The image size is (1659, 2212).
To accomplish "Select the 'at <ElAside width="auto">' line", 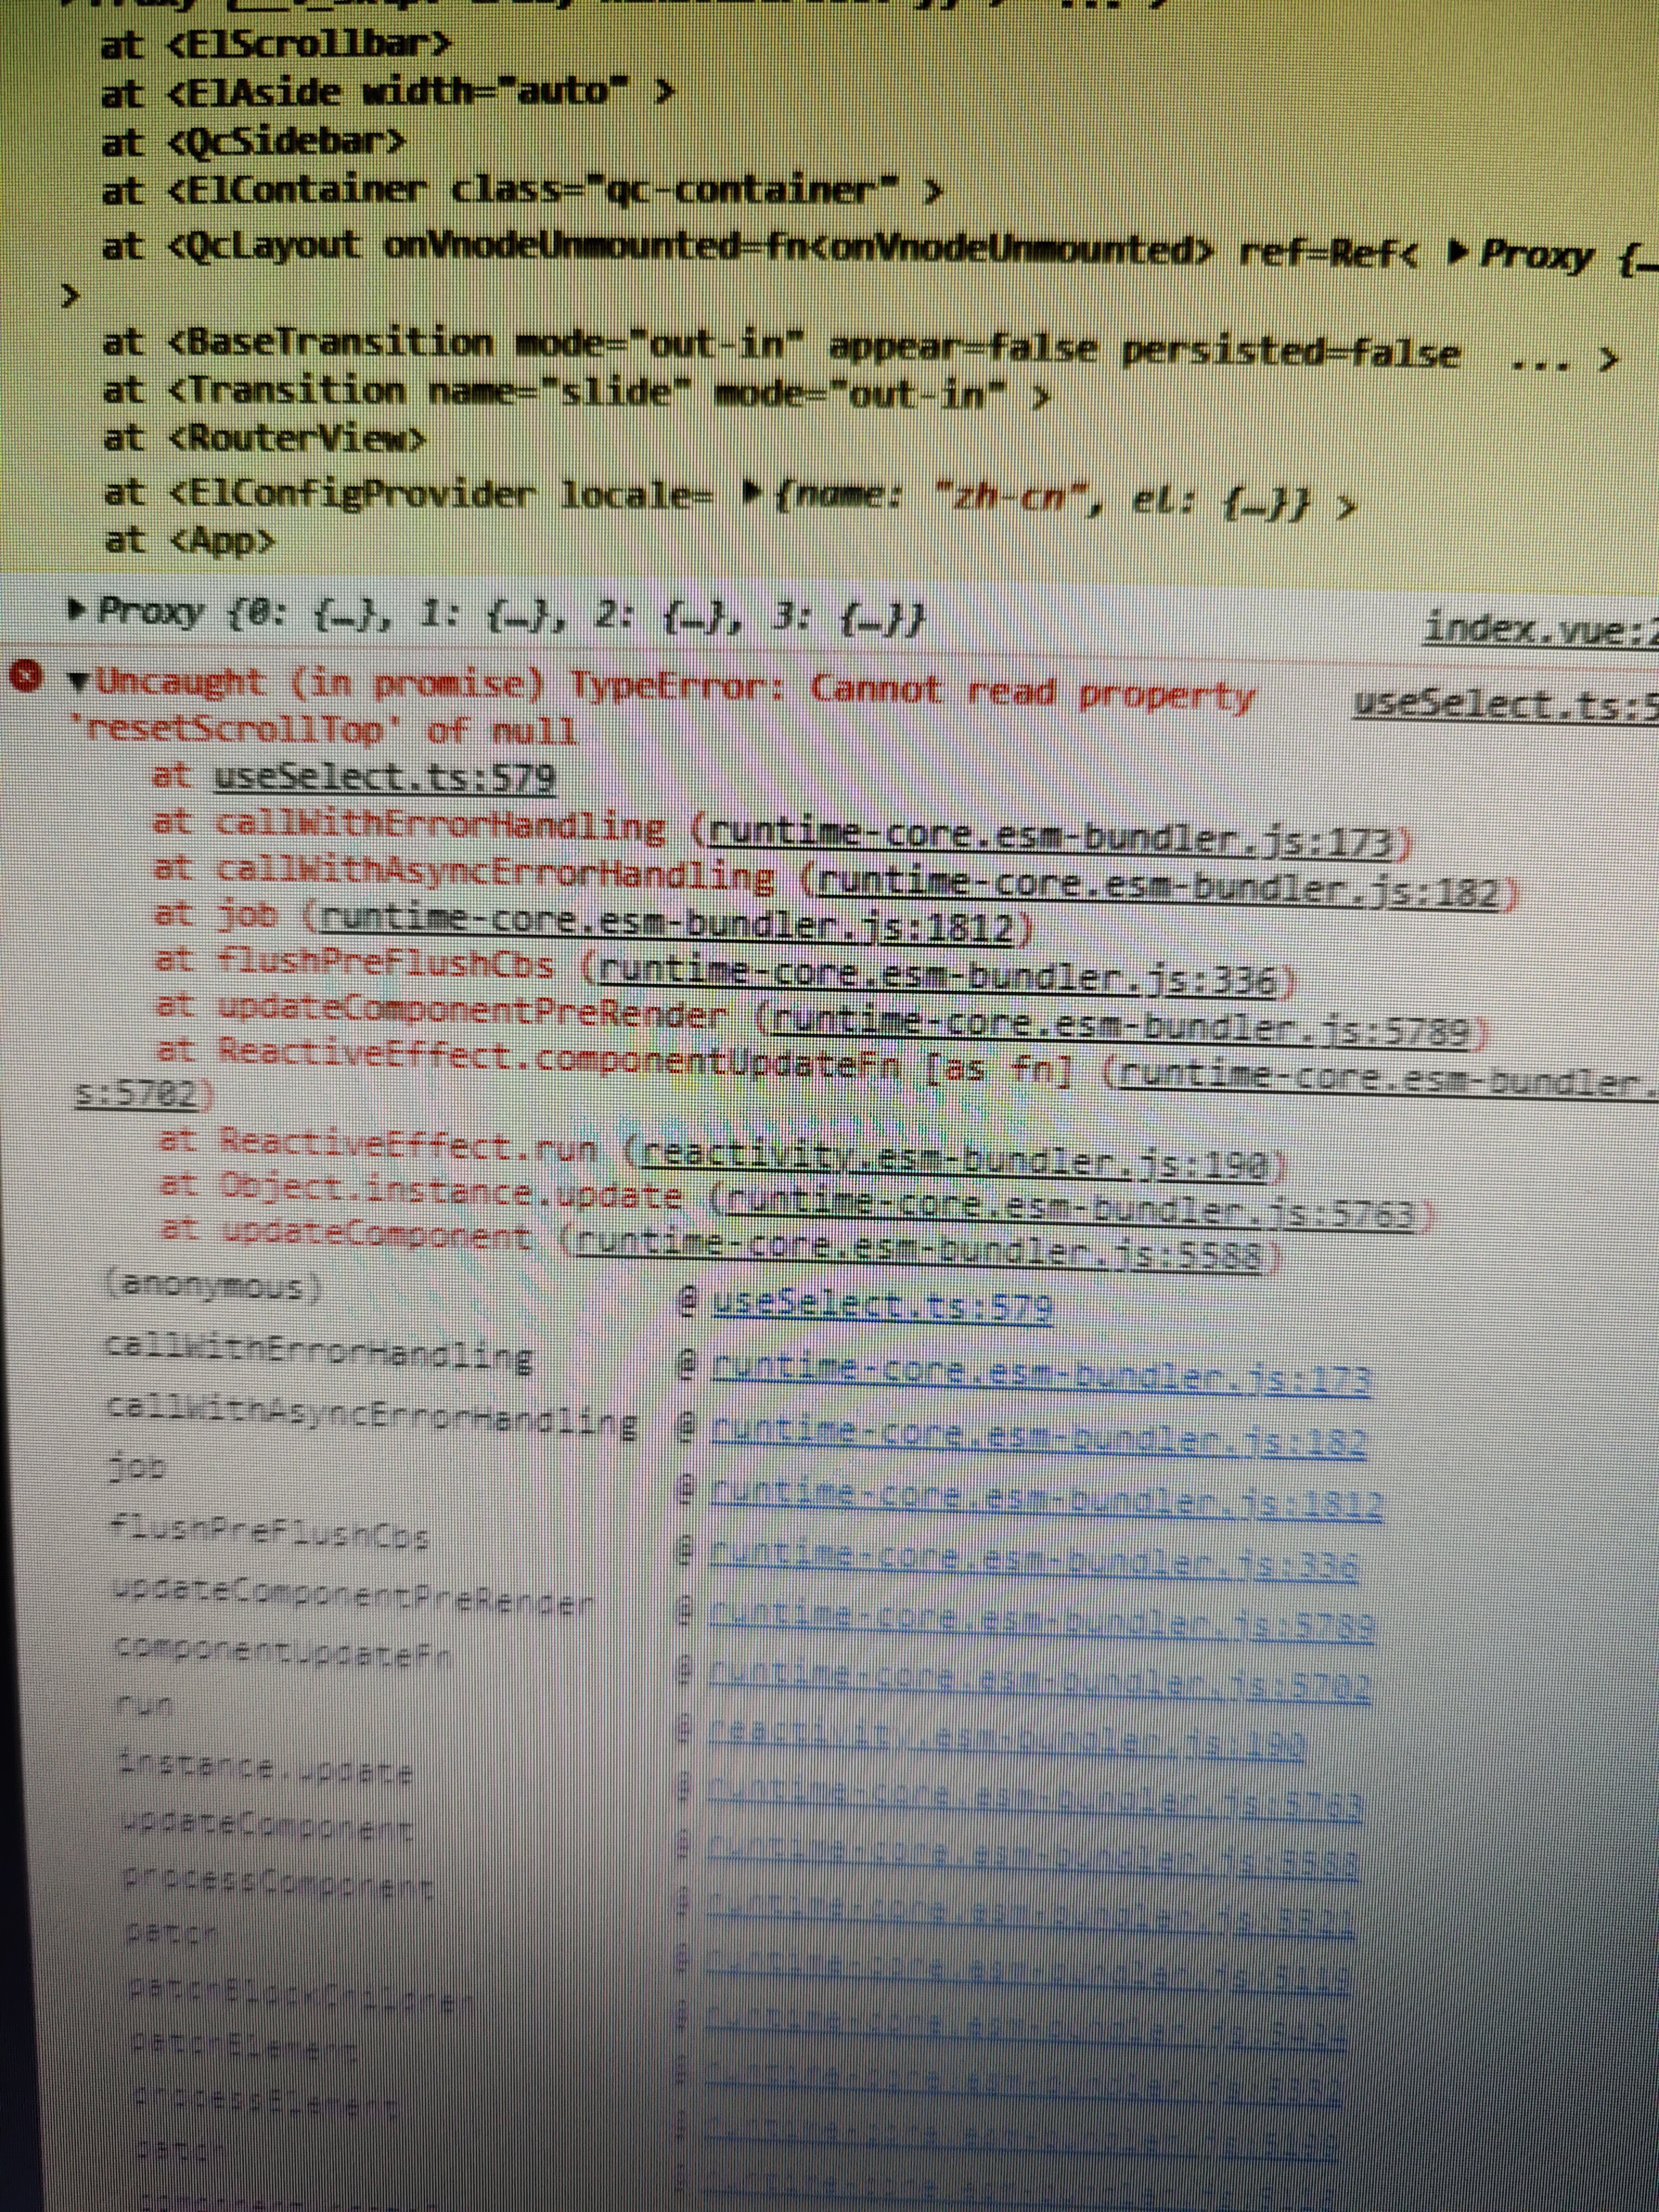I will [x=388, y=93].
